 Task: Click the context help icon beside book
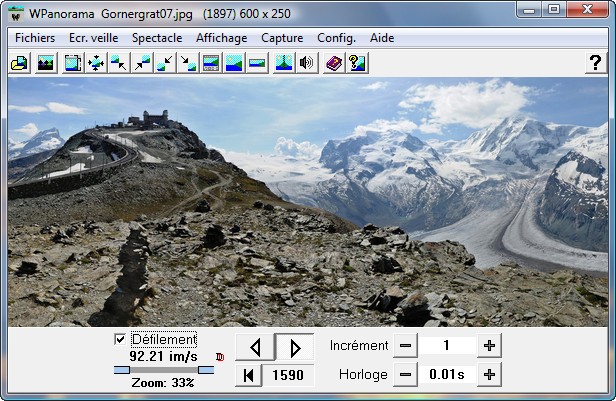point(356,63)
